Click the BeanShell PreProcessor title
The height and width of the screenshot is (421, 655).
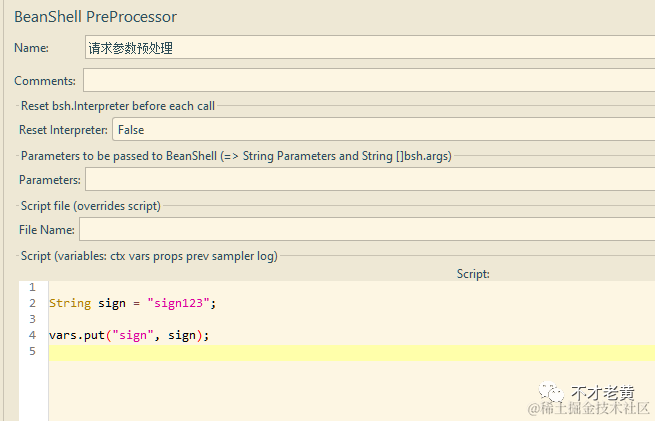coord(95,17)
